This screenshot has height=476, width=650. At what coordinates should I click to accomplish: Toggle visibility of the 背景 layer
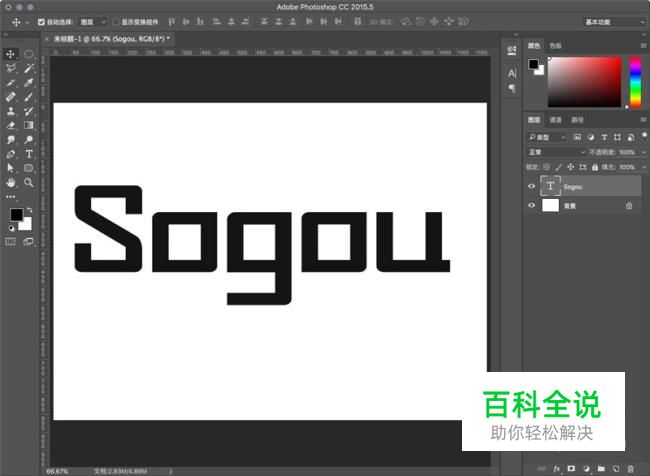click(532, 205)
